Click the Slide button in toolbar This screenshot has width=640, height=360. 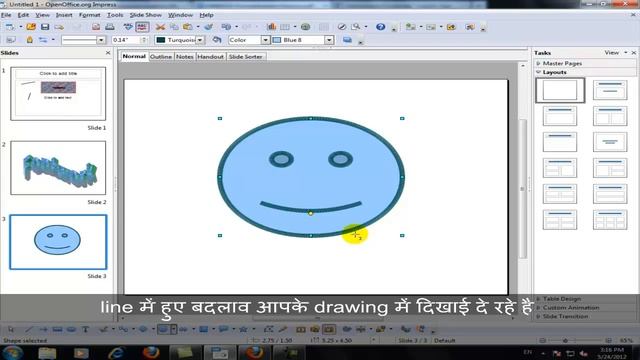(x=411, y=27)
